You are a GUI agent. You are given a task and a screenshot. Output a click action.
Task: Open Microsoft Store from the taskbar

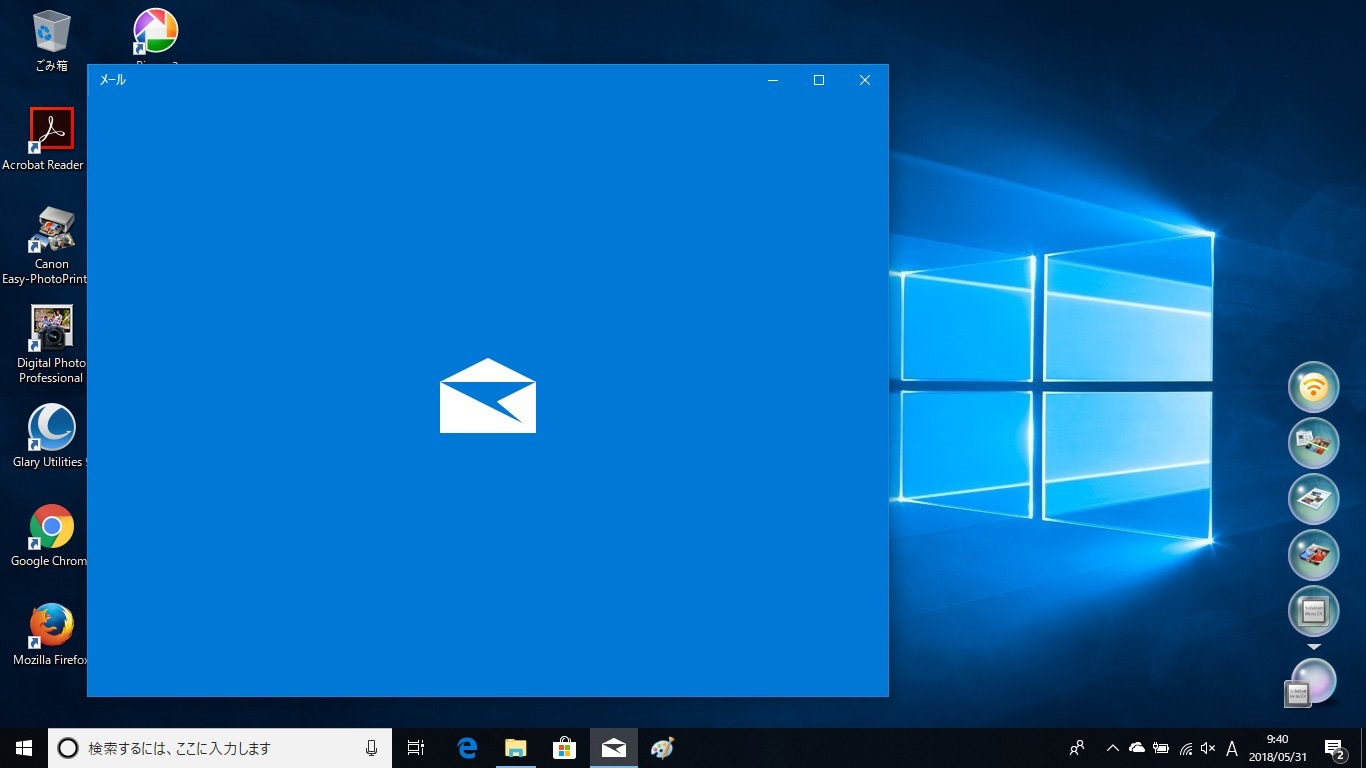click(x=565, y=748)
